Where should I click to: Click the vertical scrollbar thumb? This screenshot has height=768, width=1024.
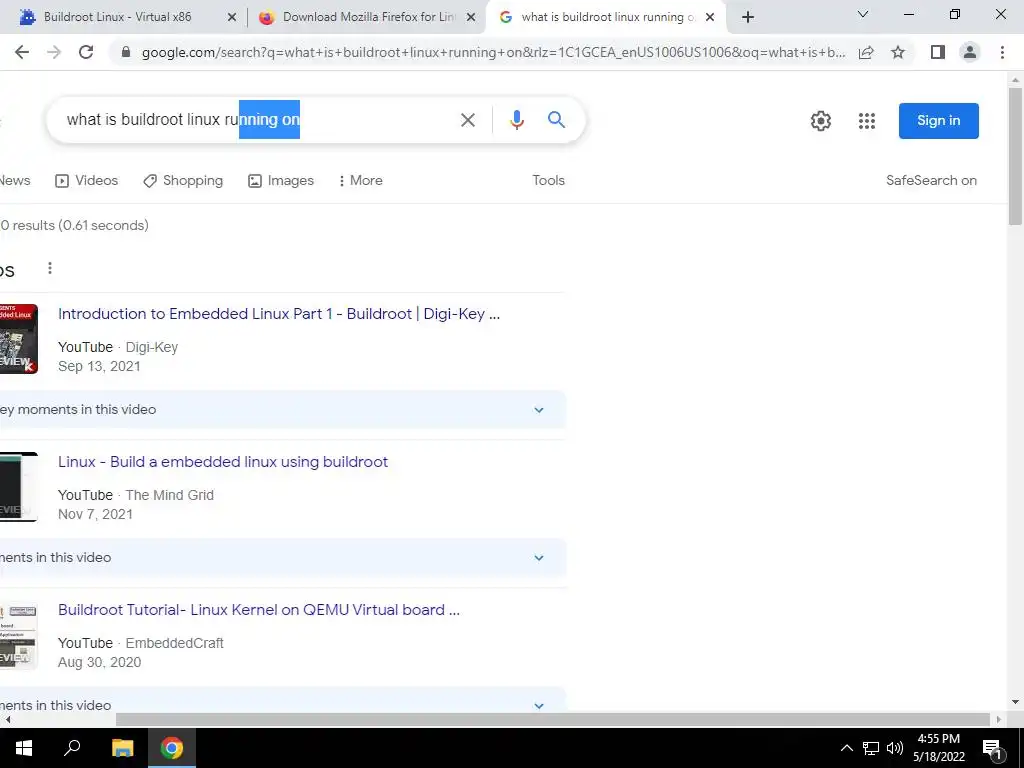point(1015,157)
